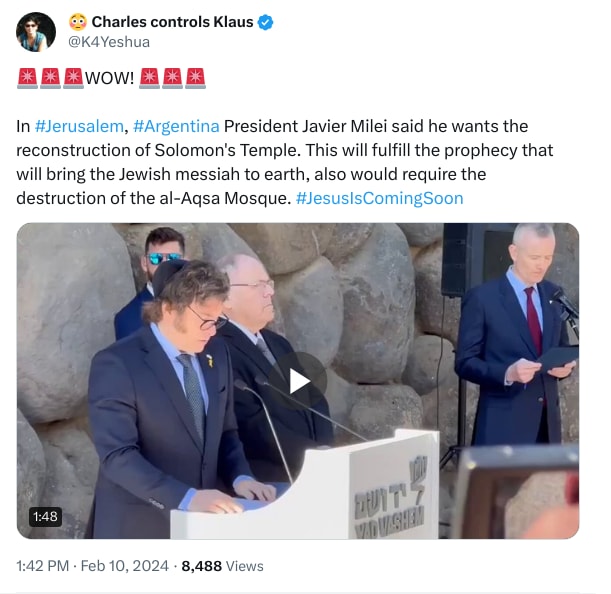Click the Yad Vashem podium in video

click(x=305, y=486)
